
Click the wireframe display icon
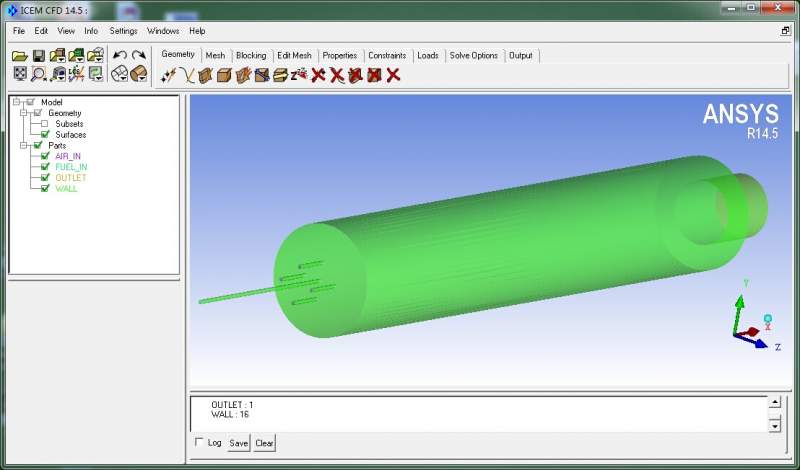(x=120, y=74)
